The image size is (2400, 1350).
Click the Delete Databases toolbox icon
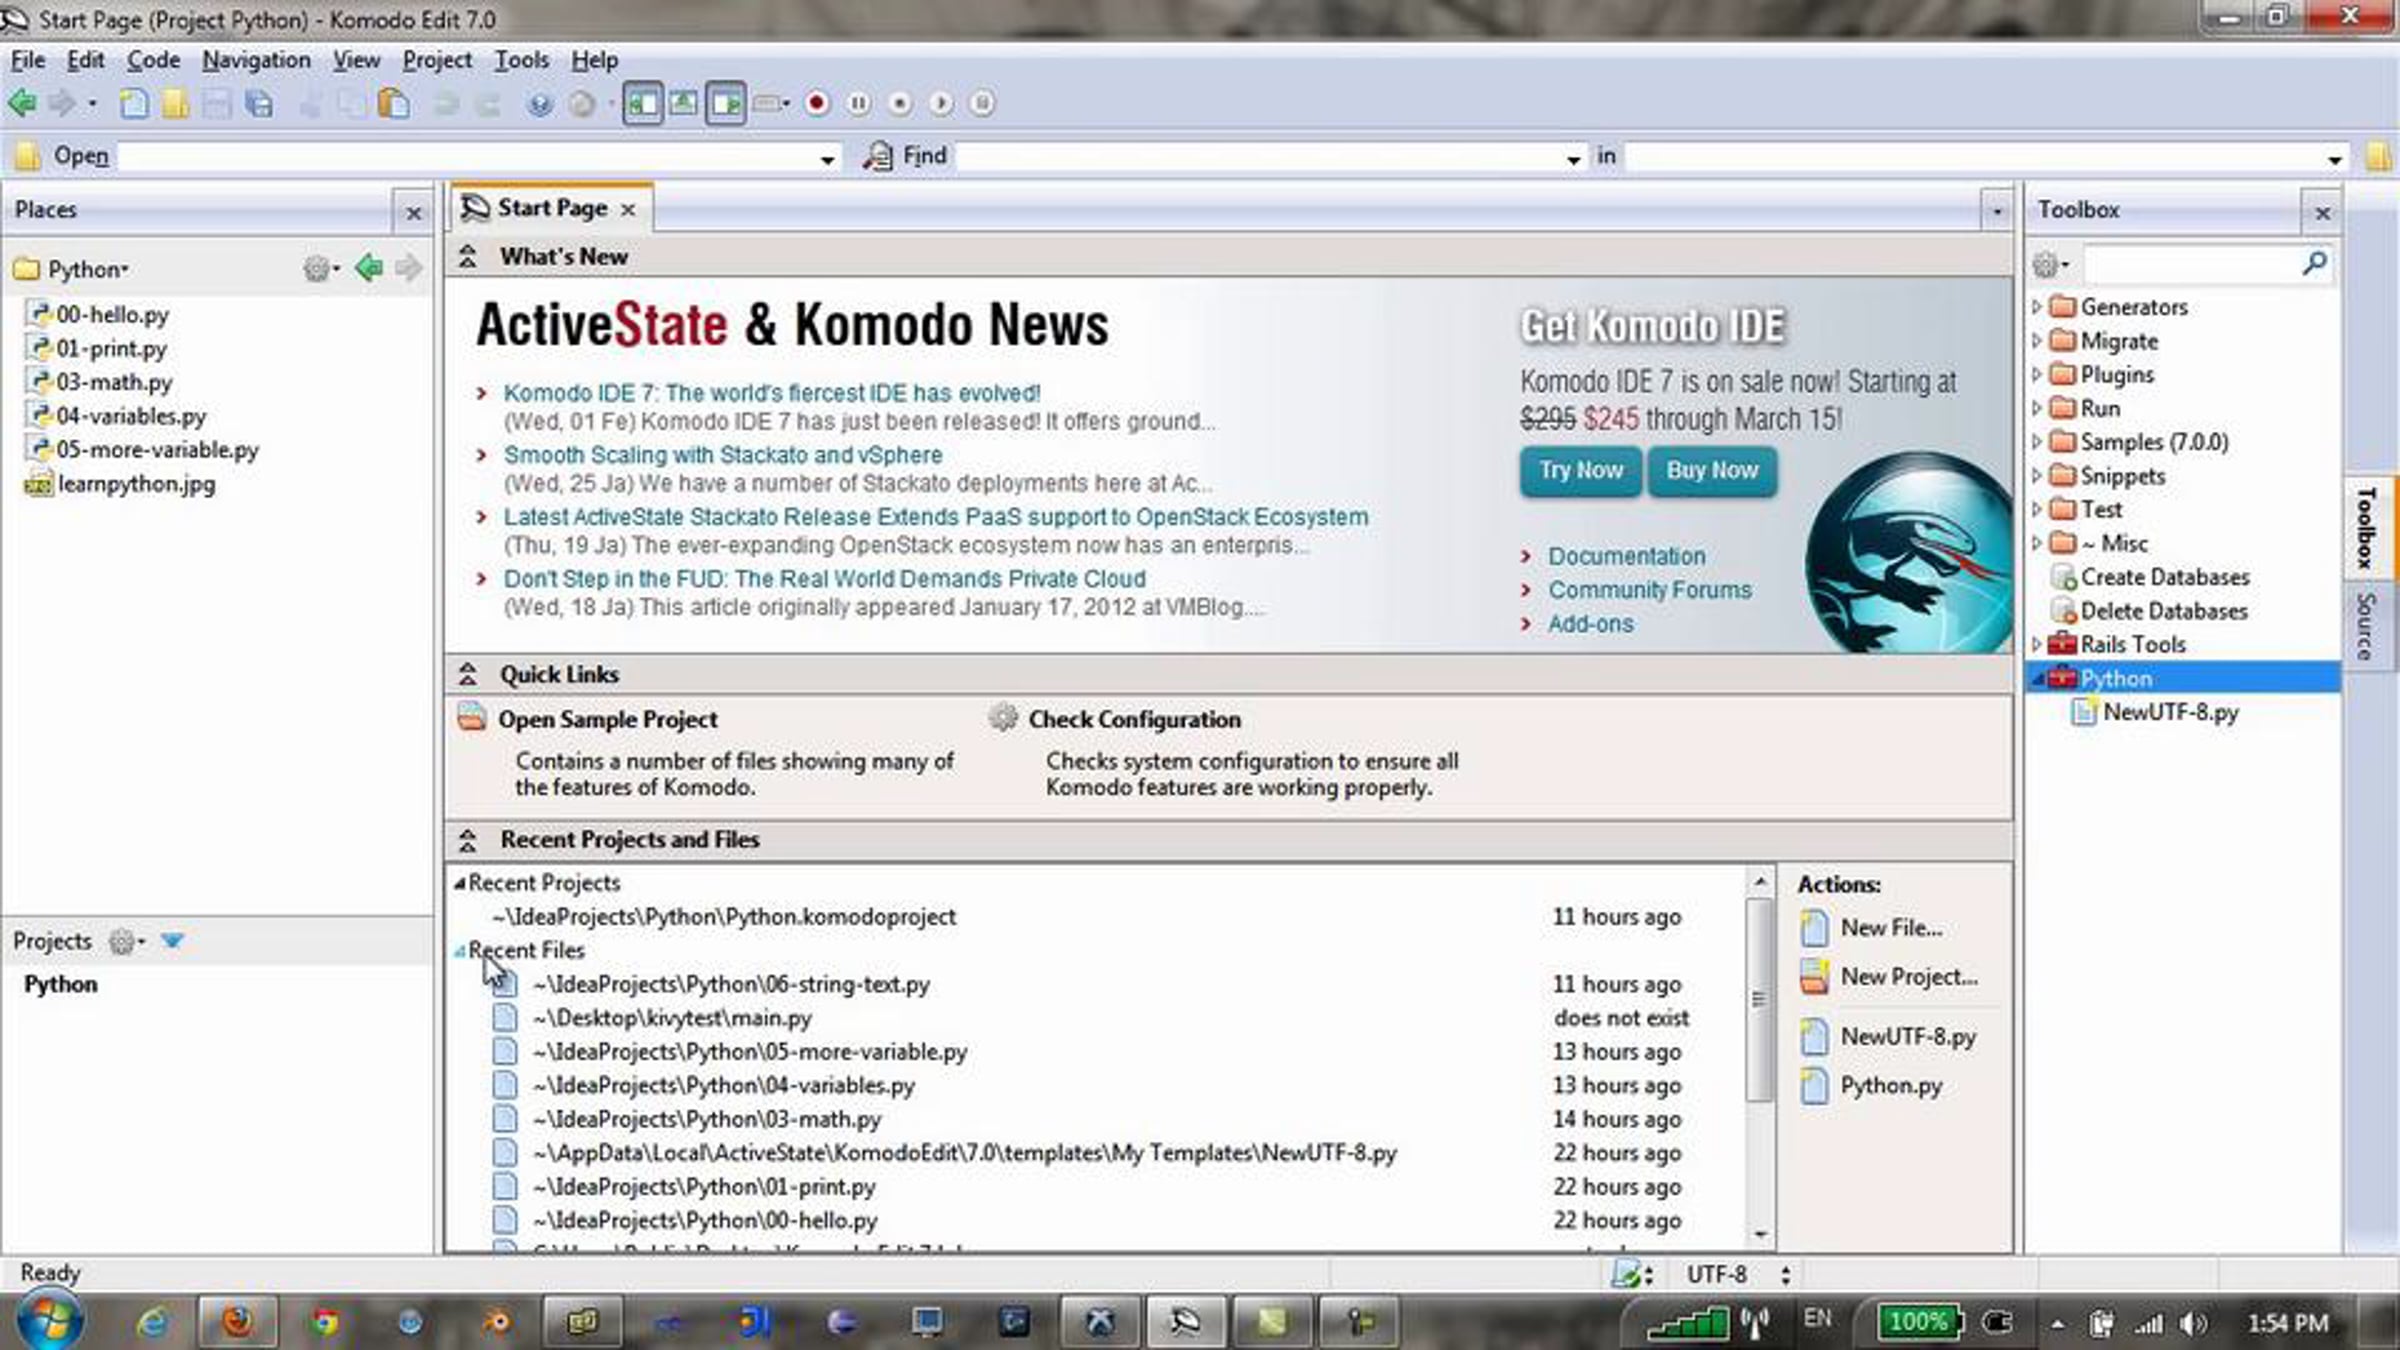[2063, 612]
